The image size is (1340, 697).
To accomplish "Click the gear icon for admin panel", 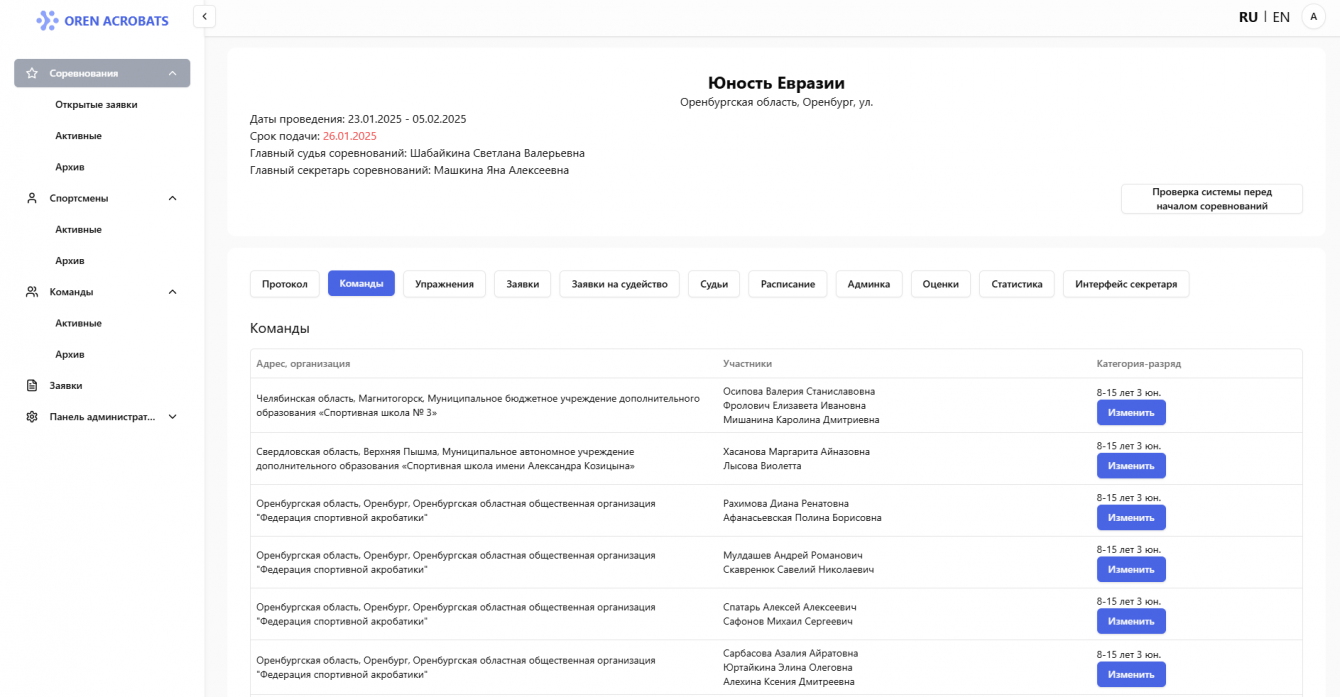I will [32, 417].
